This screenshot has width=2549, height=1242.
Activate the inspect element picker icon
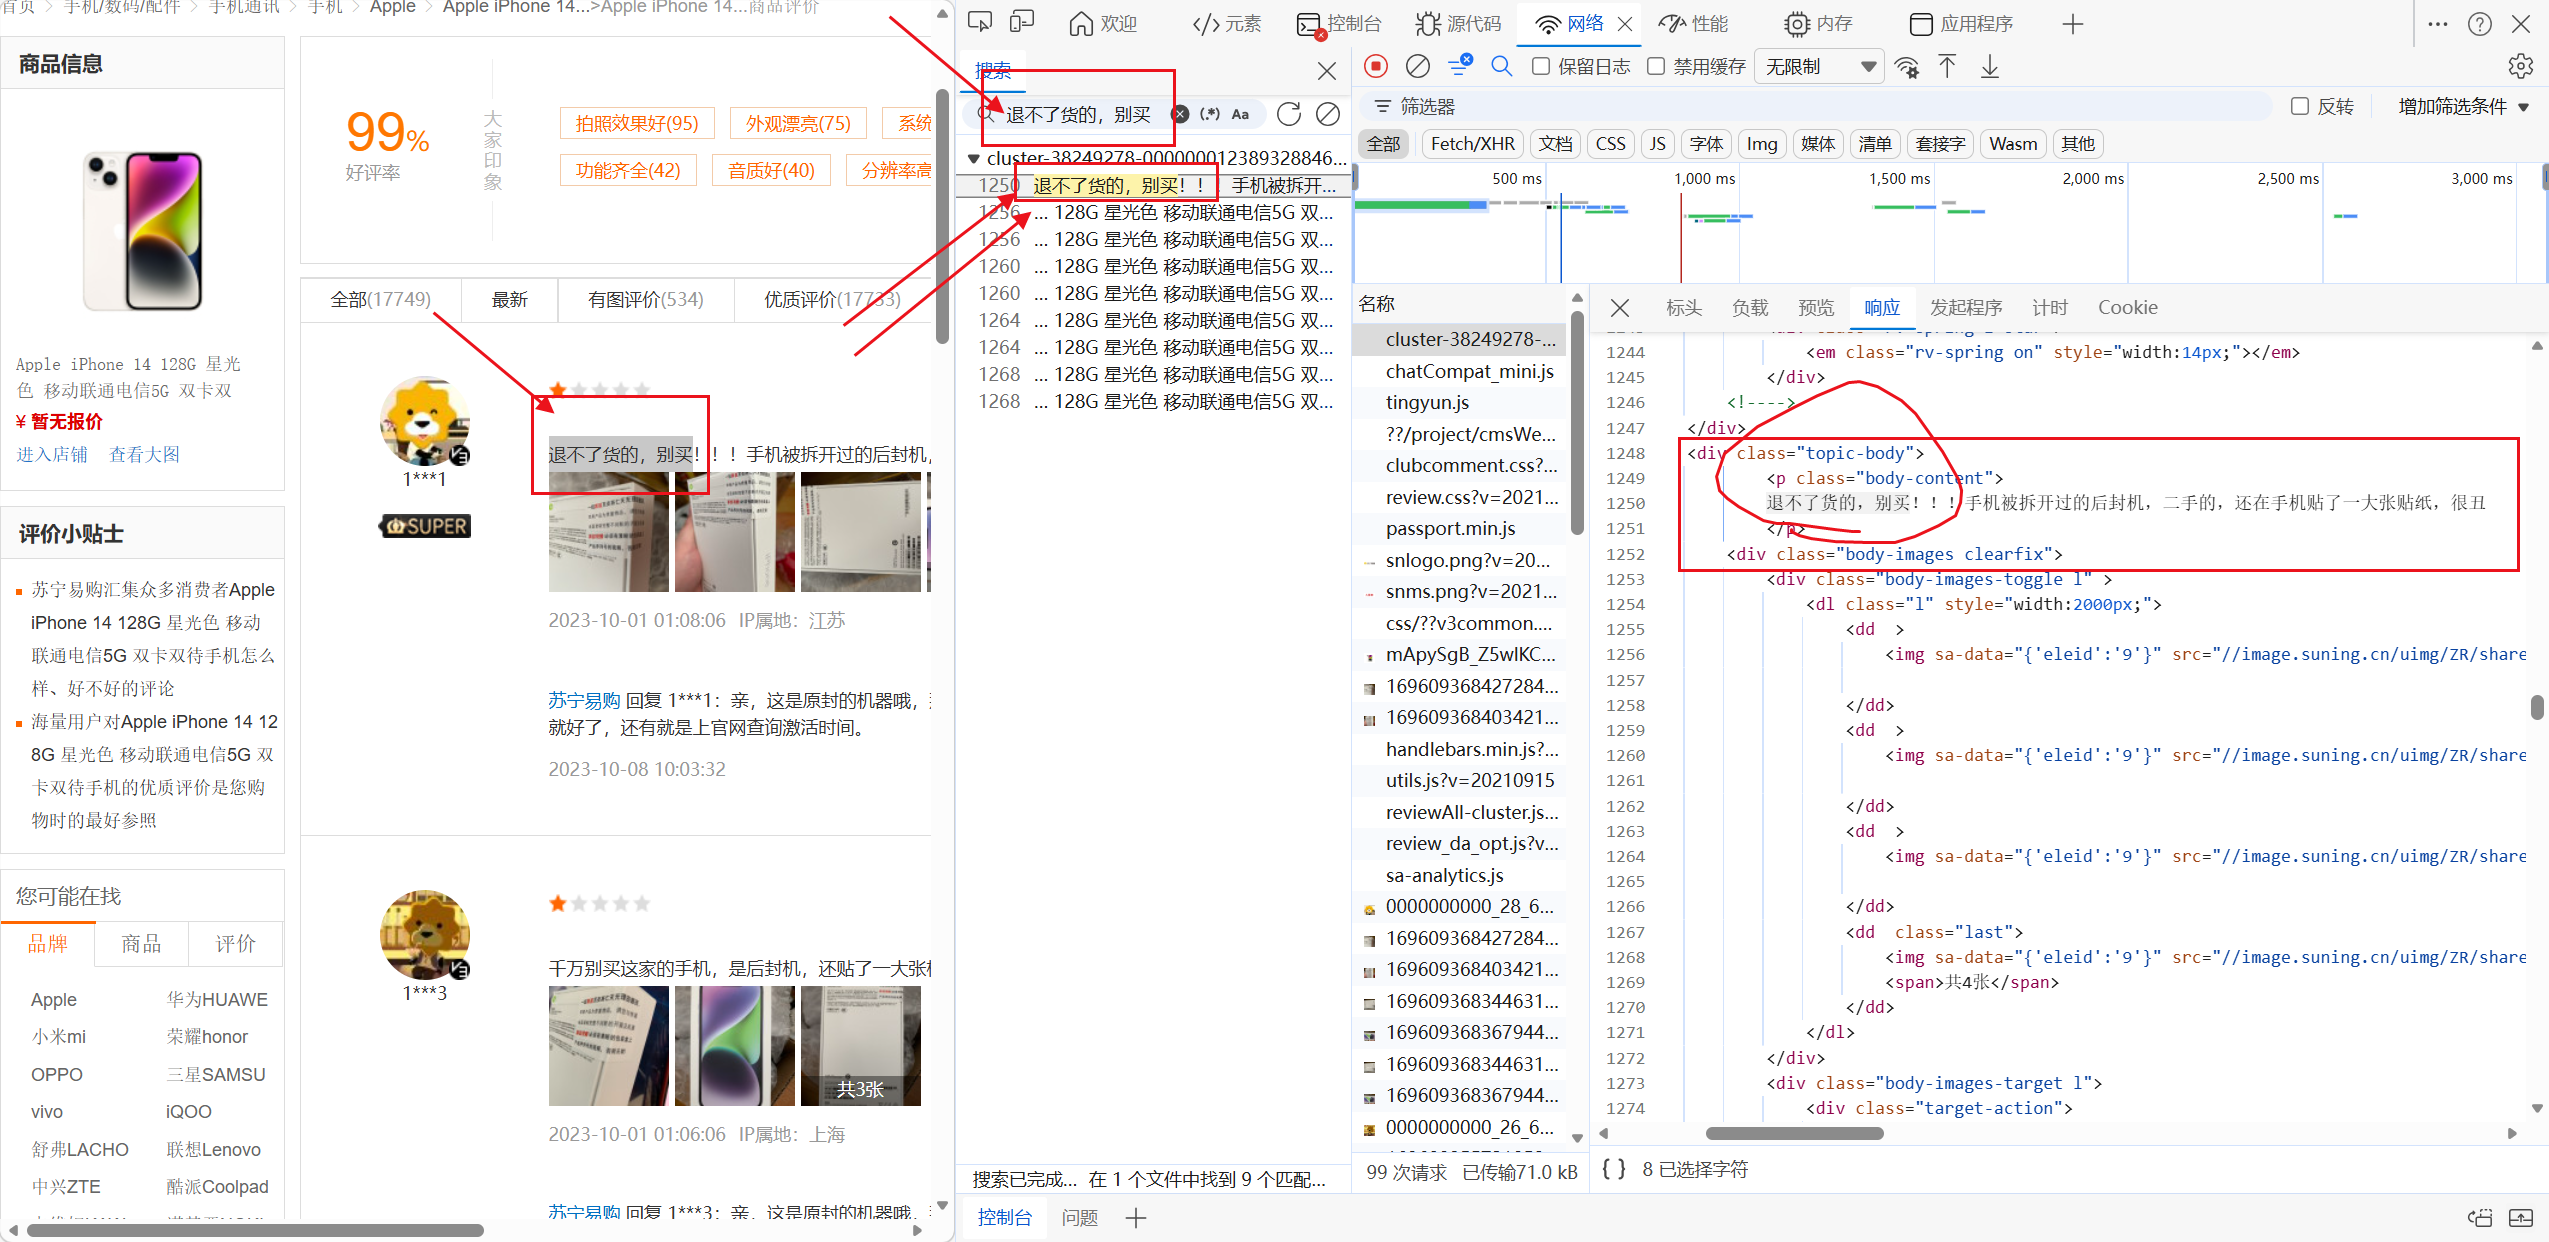pos(980,23)
